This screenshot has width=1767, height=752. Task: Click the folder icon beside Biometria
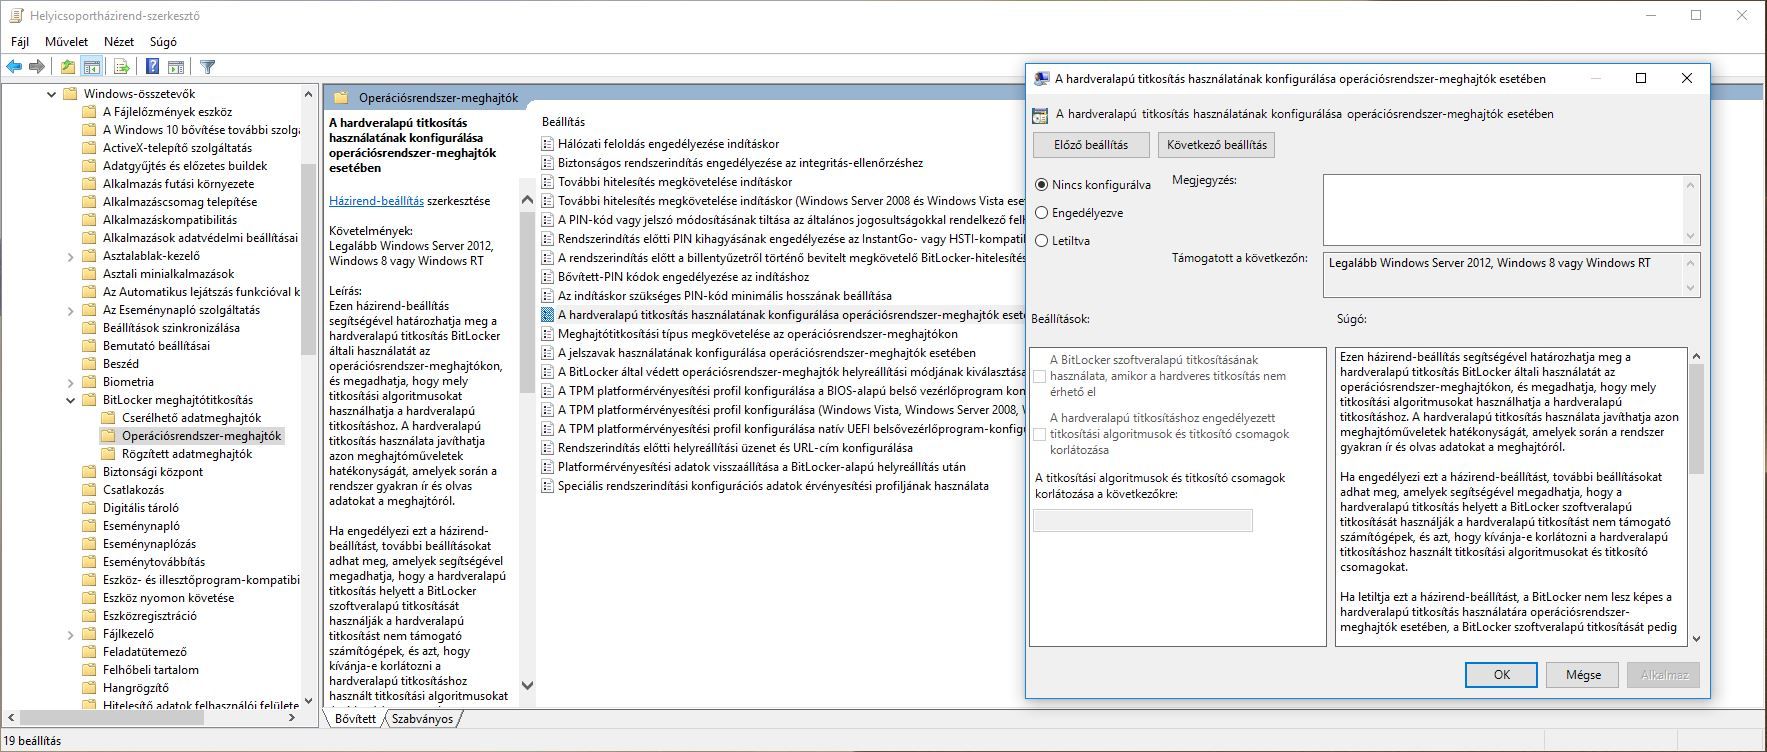coord(90,382)
